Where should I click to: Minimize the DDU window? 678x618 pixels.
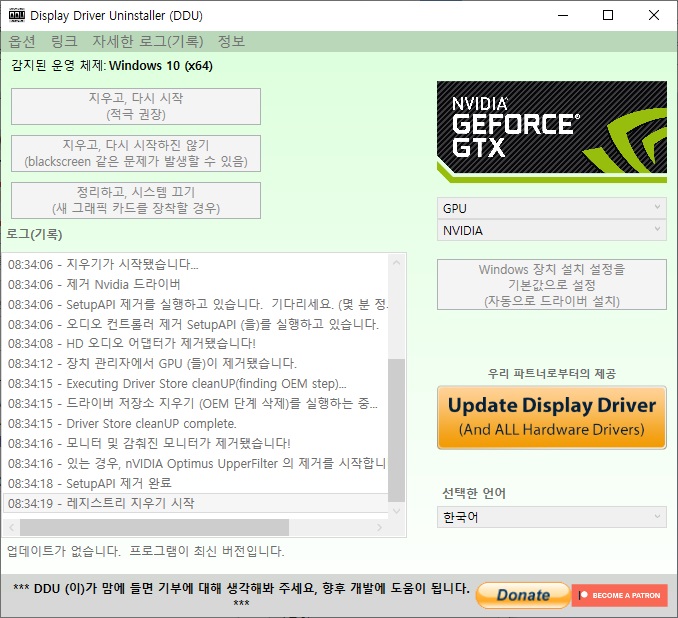(x=563, y=15)
